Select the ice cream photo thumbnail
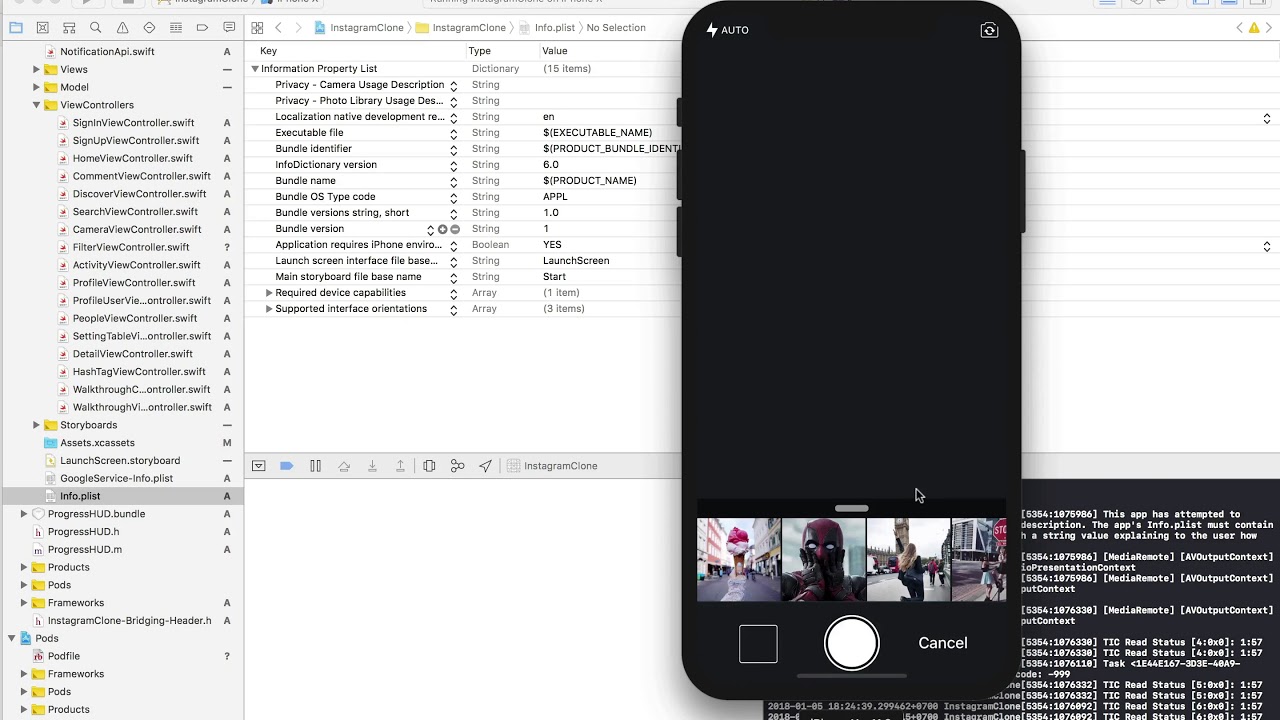 click(x=739, y=560)
